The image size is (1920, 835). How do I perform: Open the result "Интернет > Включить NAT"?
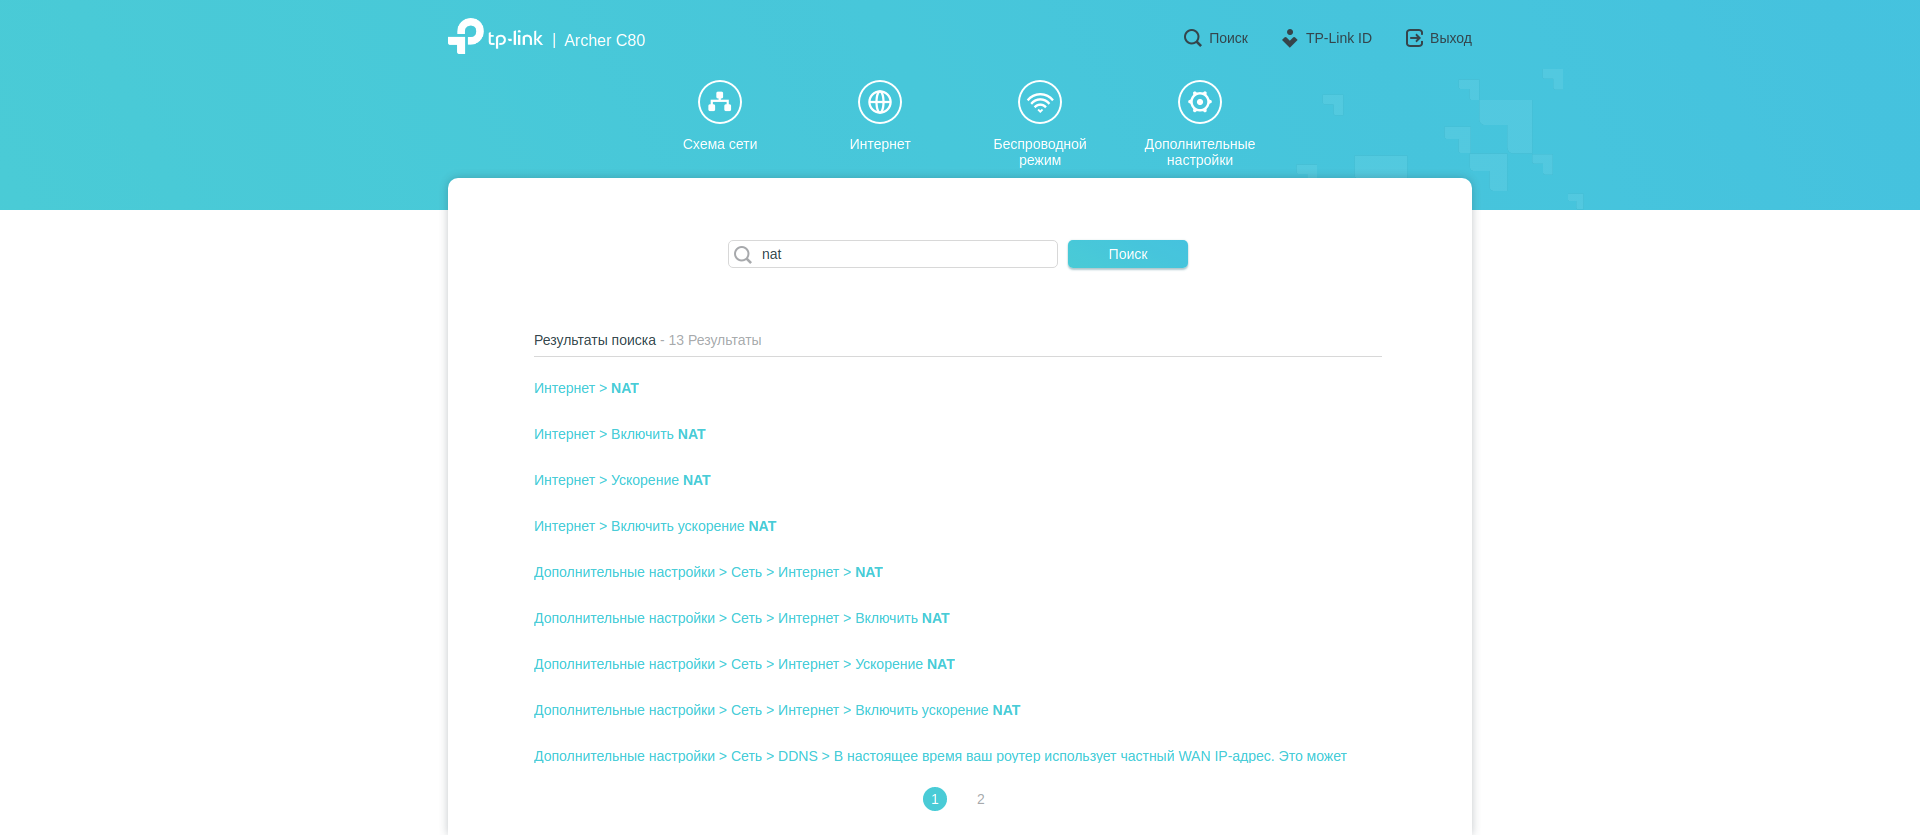619,434
